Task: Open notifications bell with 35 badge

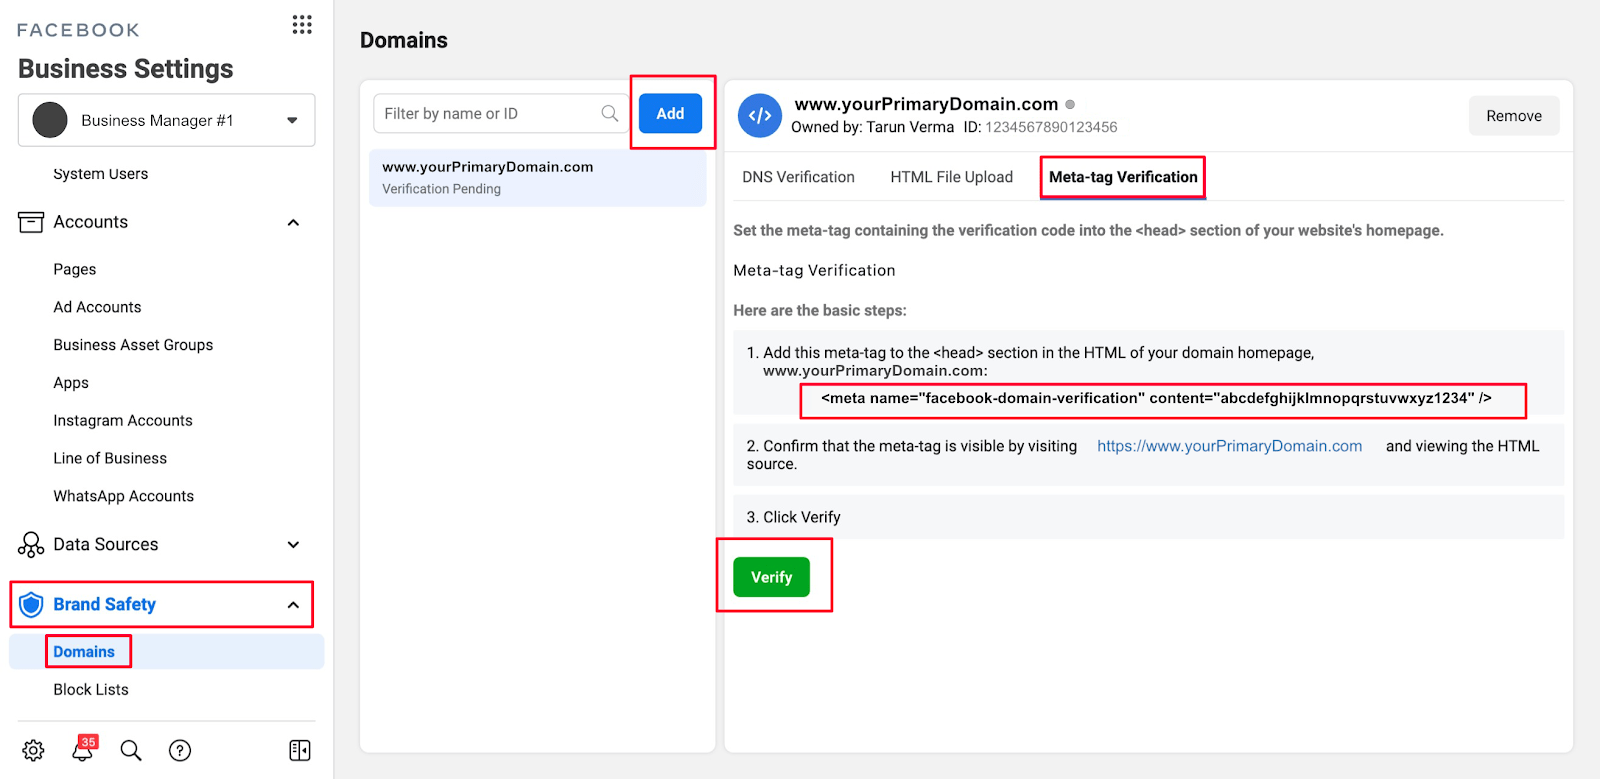Action: (x=83, y=750)
